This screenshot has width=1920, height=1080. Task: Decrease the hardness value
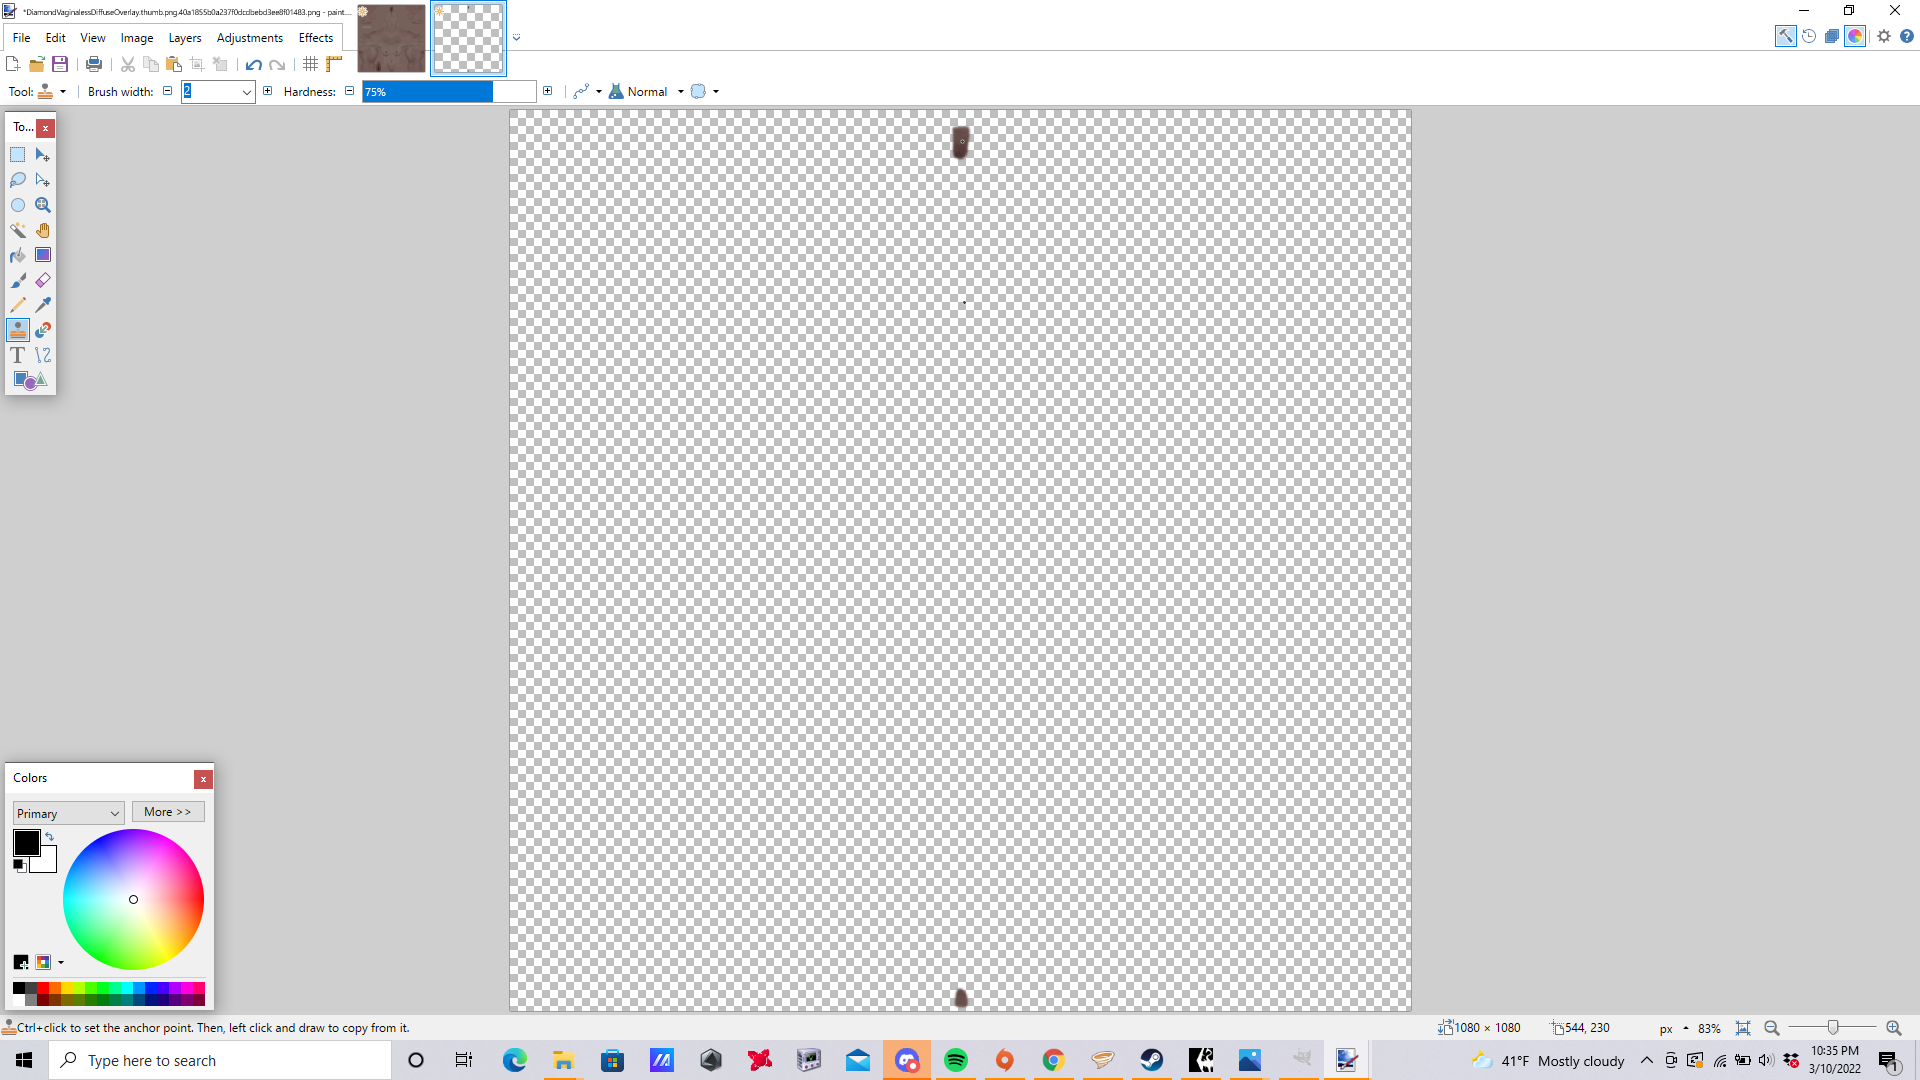coord(349,91)
